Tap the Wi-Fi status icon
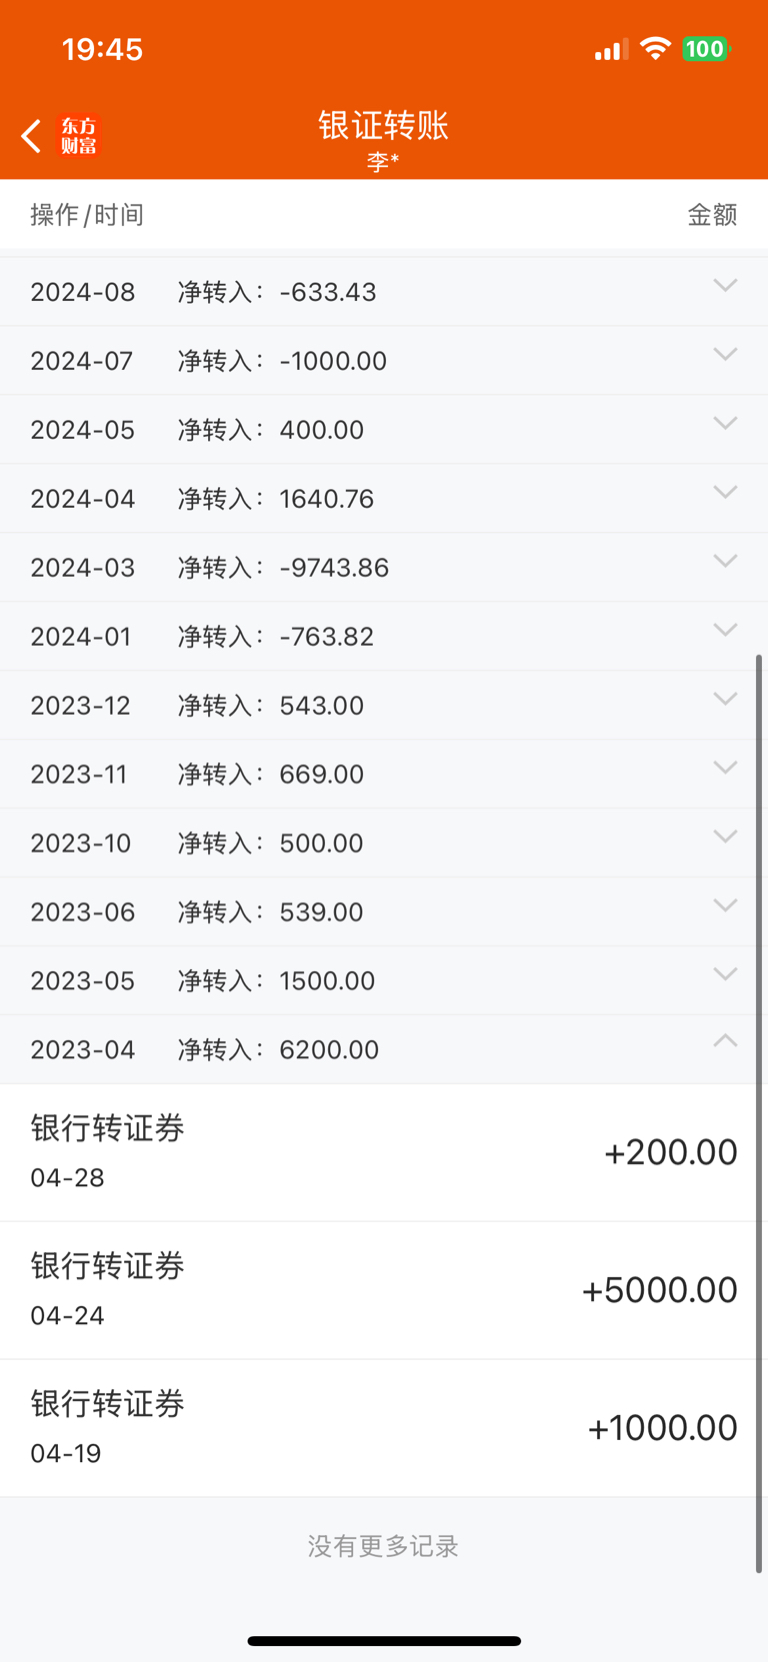Image resolution: width=768 pixels, height=1663 pixels. click(655, 48)
